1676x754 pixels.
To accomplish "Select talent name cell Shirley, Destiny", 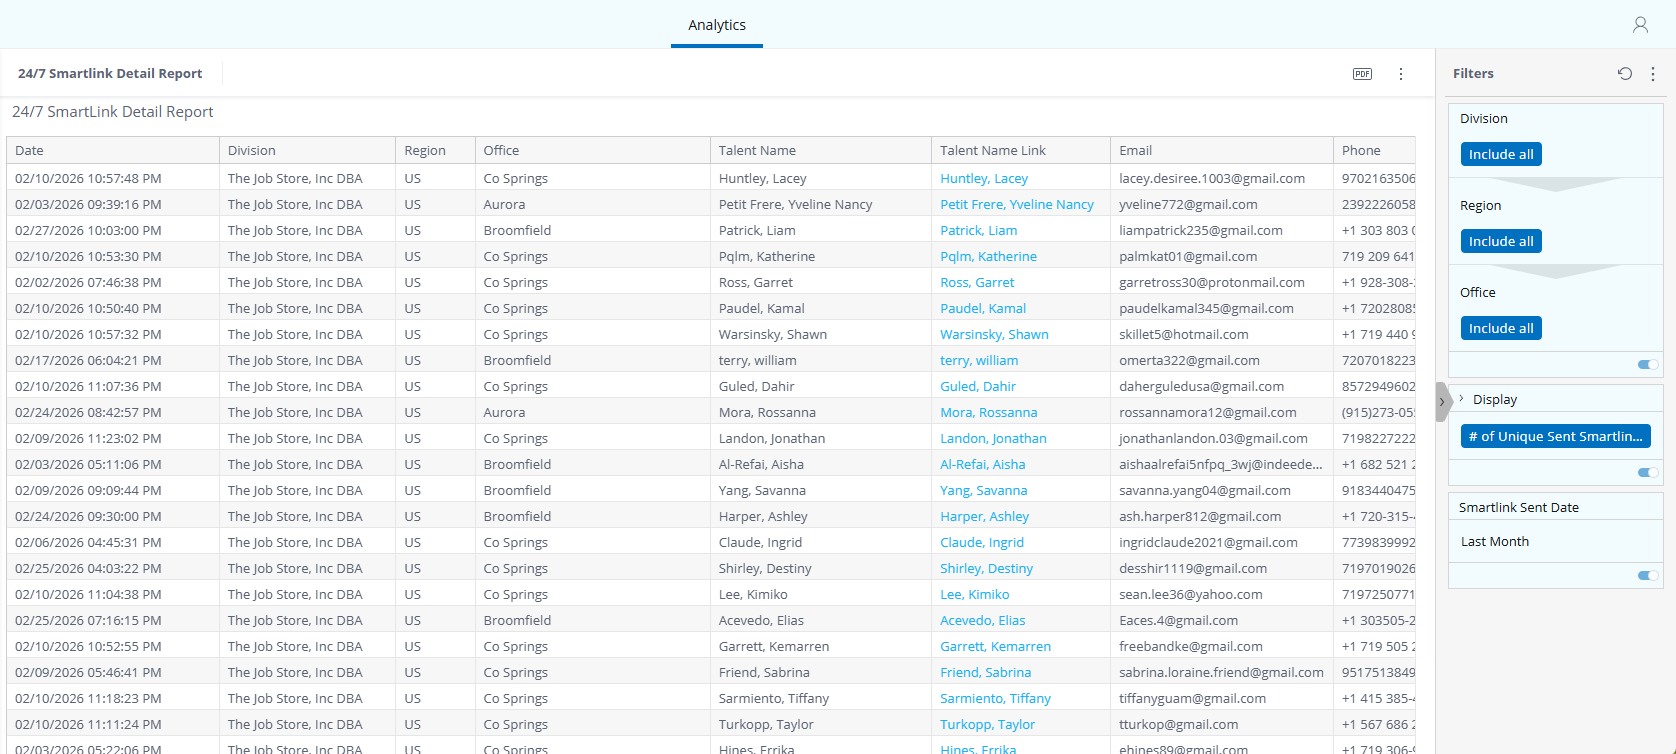I will pos(821,568).
